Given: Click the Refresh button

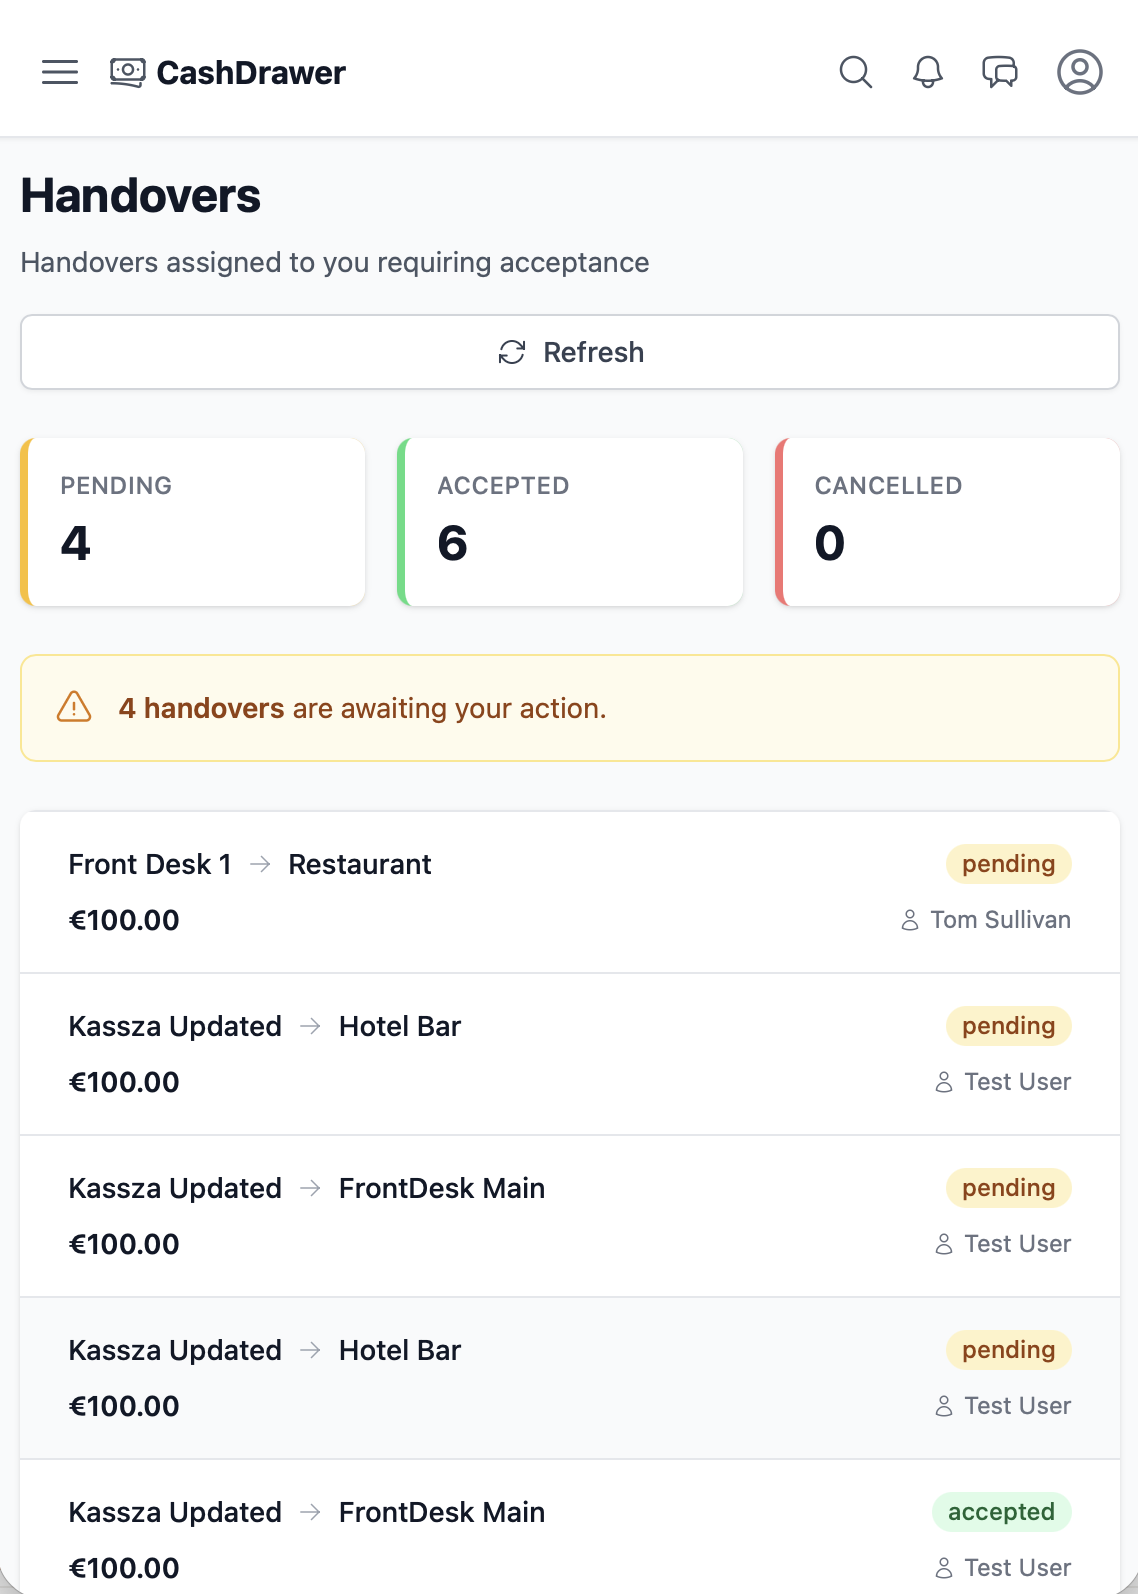Looking at the screenshot, I should coord(570,352).
